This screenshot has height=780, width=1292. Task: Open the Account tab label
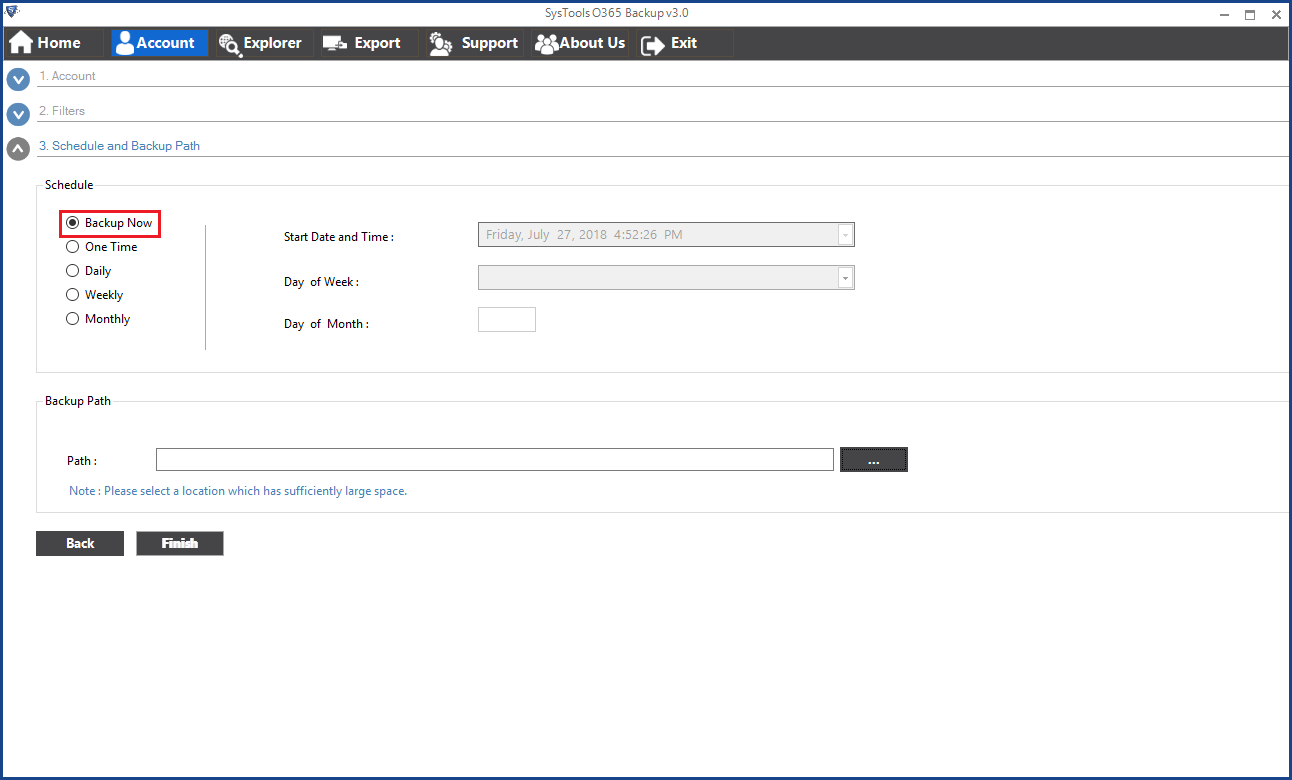click(x=166, y=43)
